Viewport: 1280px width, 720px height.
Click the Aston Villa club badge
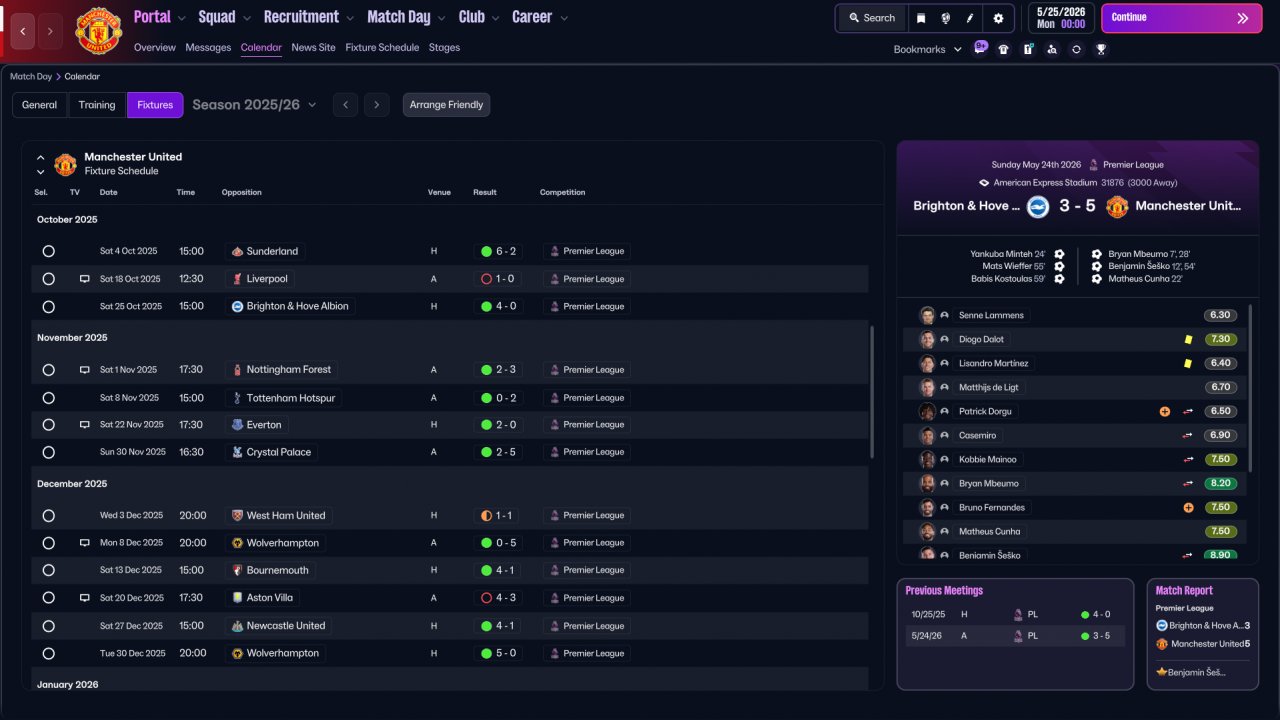[x=237, y=598]
